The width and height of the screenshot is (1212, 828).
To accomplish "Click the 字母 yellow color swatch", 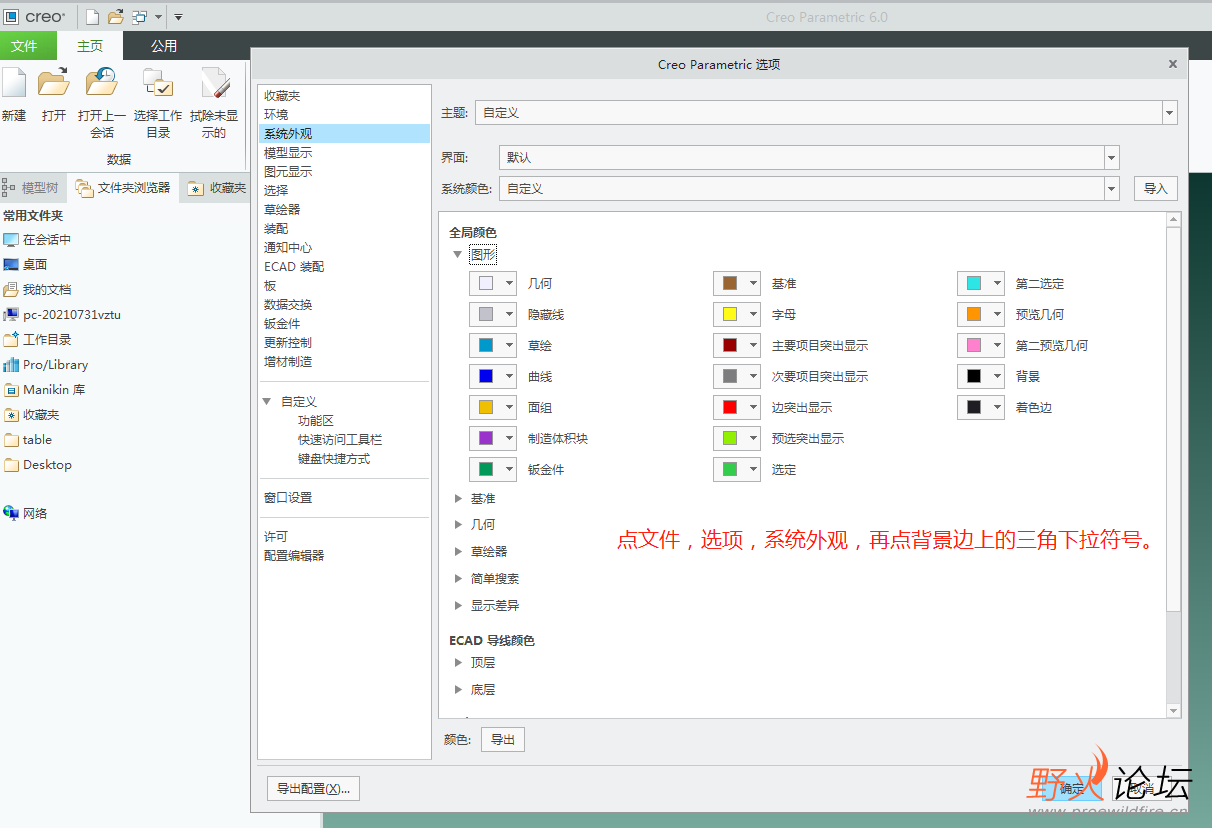I will click(730, 315).
